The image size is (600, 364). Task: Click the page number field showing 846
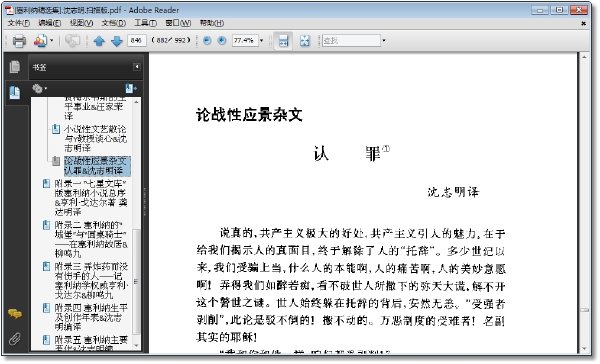137,40
